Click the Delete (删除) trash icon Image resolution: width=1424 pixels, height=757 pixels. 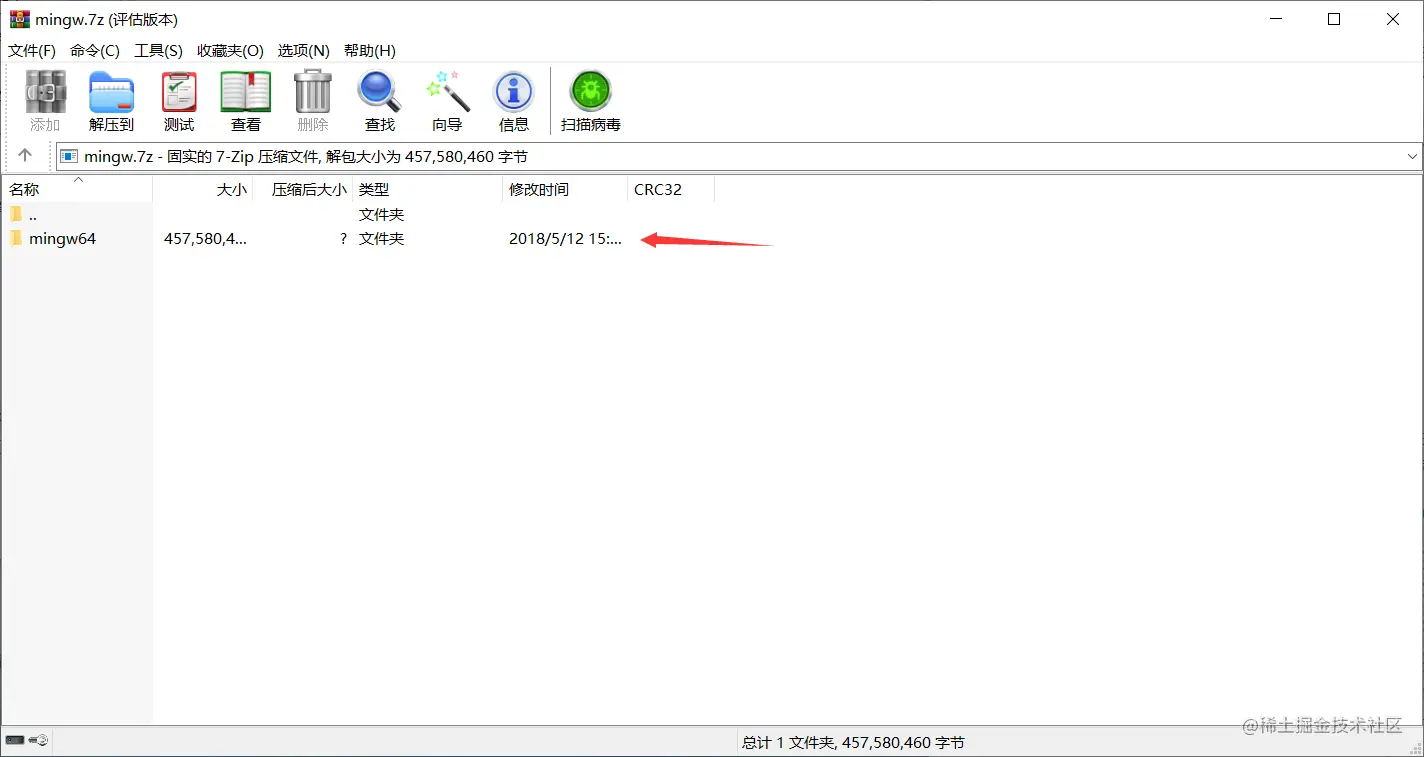tap(313, 100)
